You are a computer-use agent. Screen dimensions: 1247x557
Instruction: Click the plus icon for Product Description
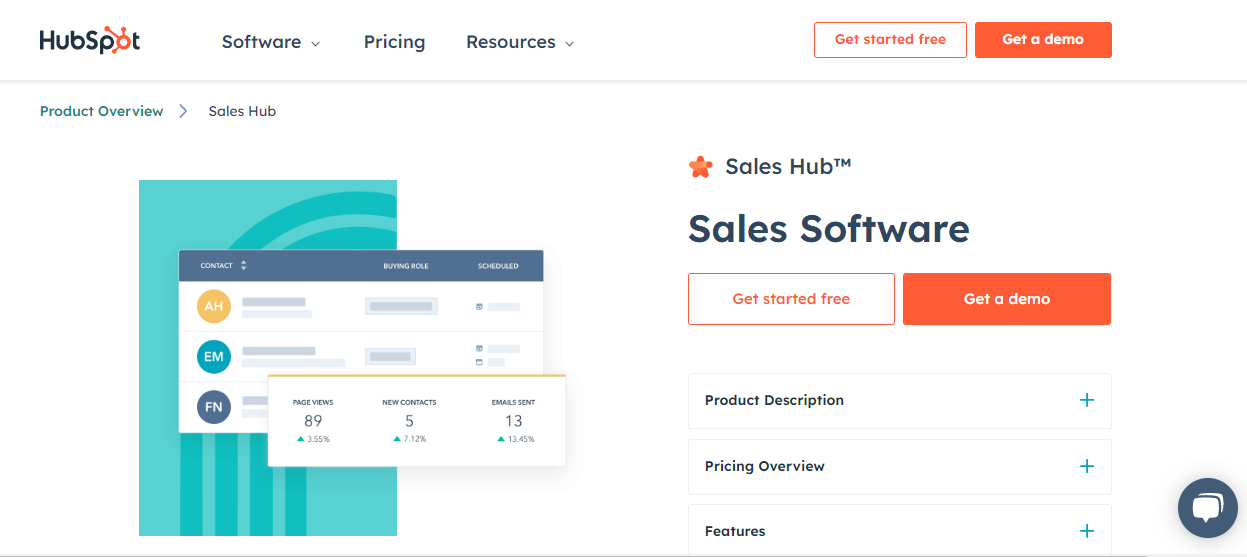click(1087, 400)
